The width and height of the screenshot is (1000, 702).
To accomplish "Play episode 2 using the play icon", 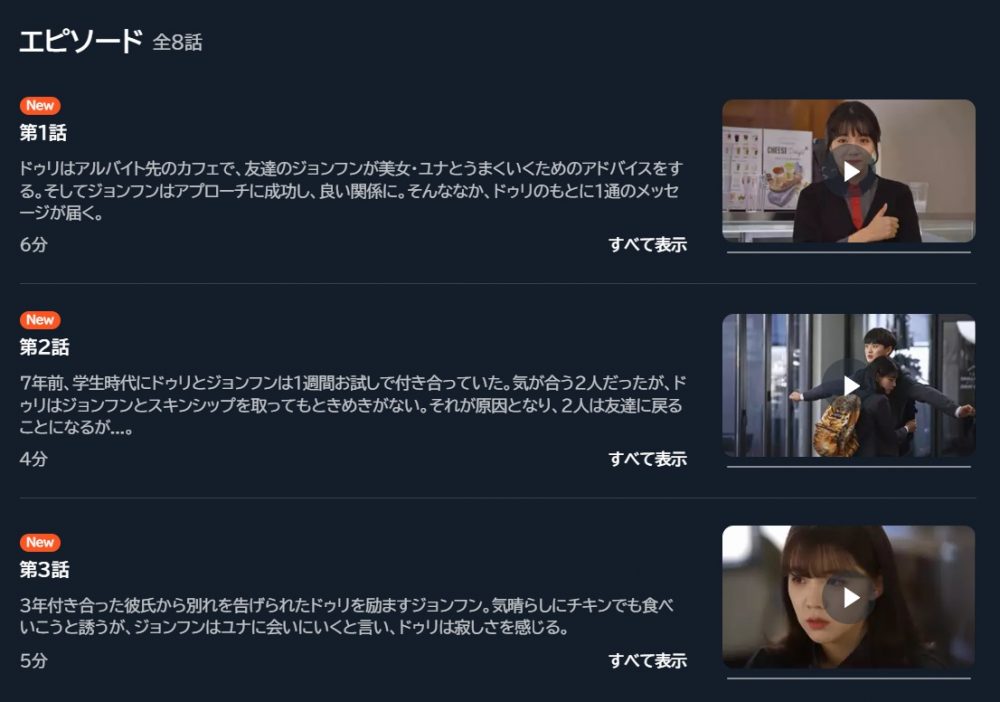I will (x=851, y=386).
